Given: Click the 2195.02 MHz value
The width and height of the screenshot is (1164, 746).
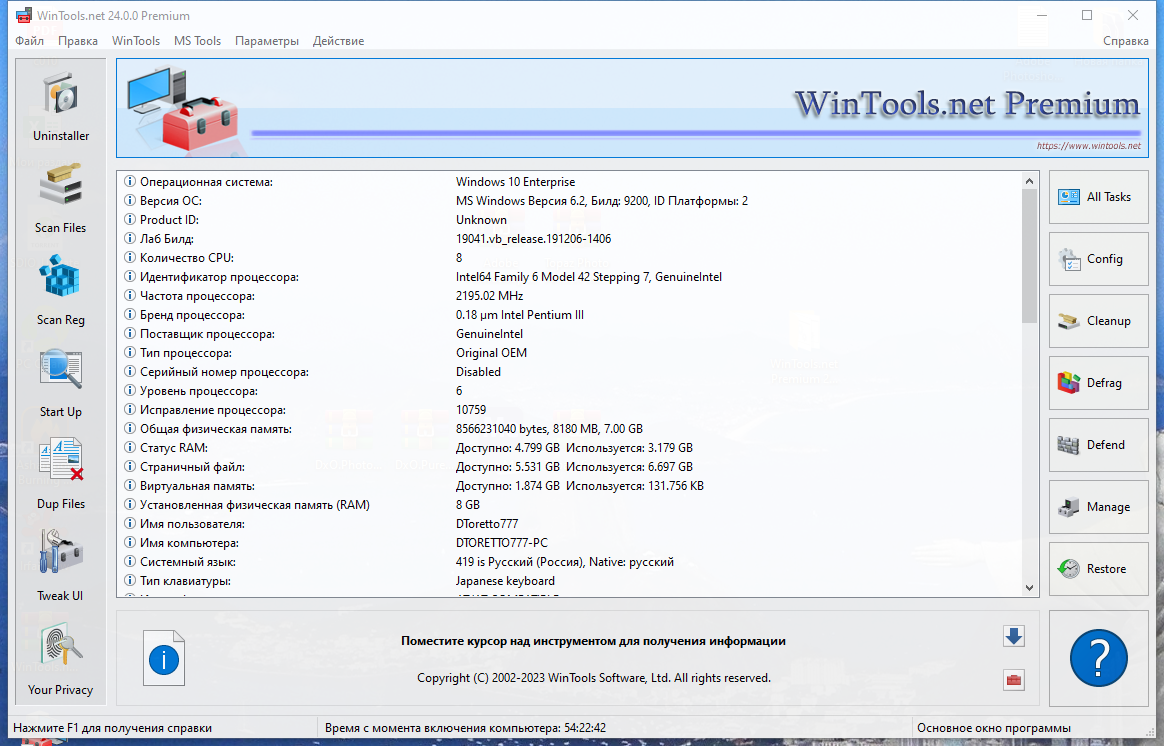Looking at the screenshot, I should coord(489,295).
